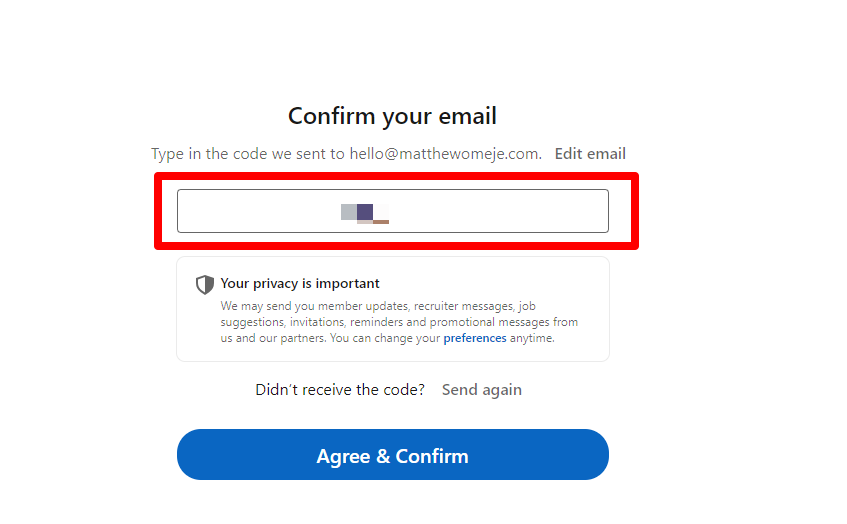Click the job phrase ending the first notice line

(x=527, y=306)
